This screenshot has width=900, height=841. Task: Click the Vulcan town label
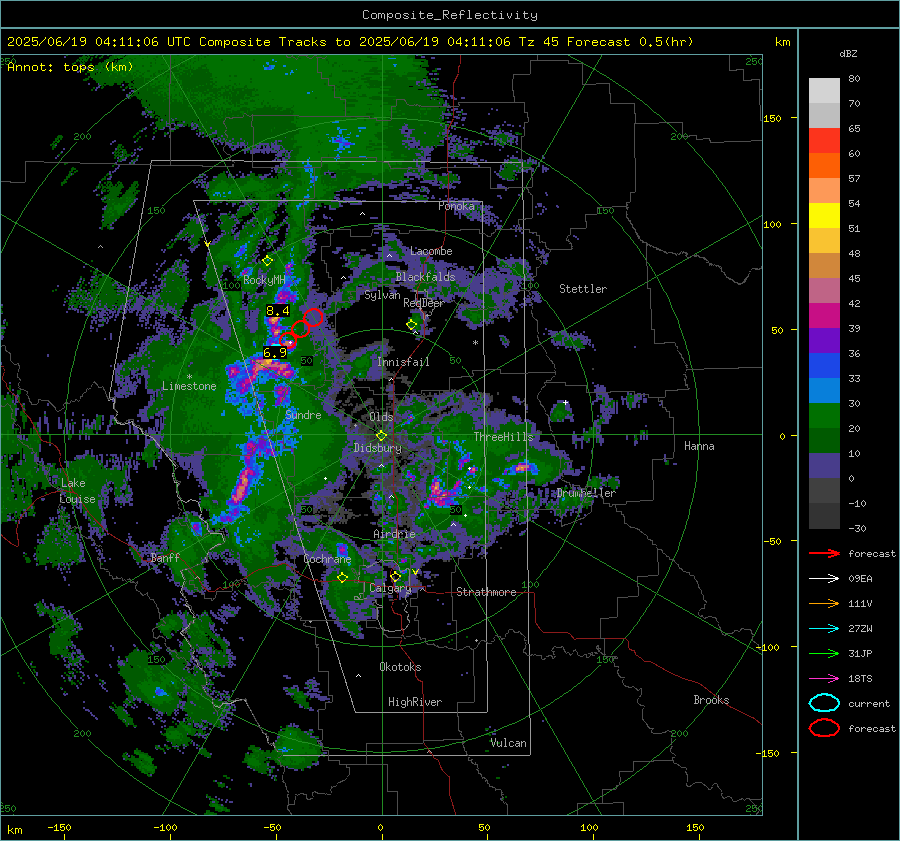point(508,743)
